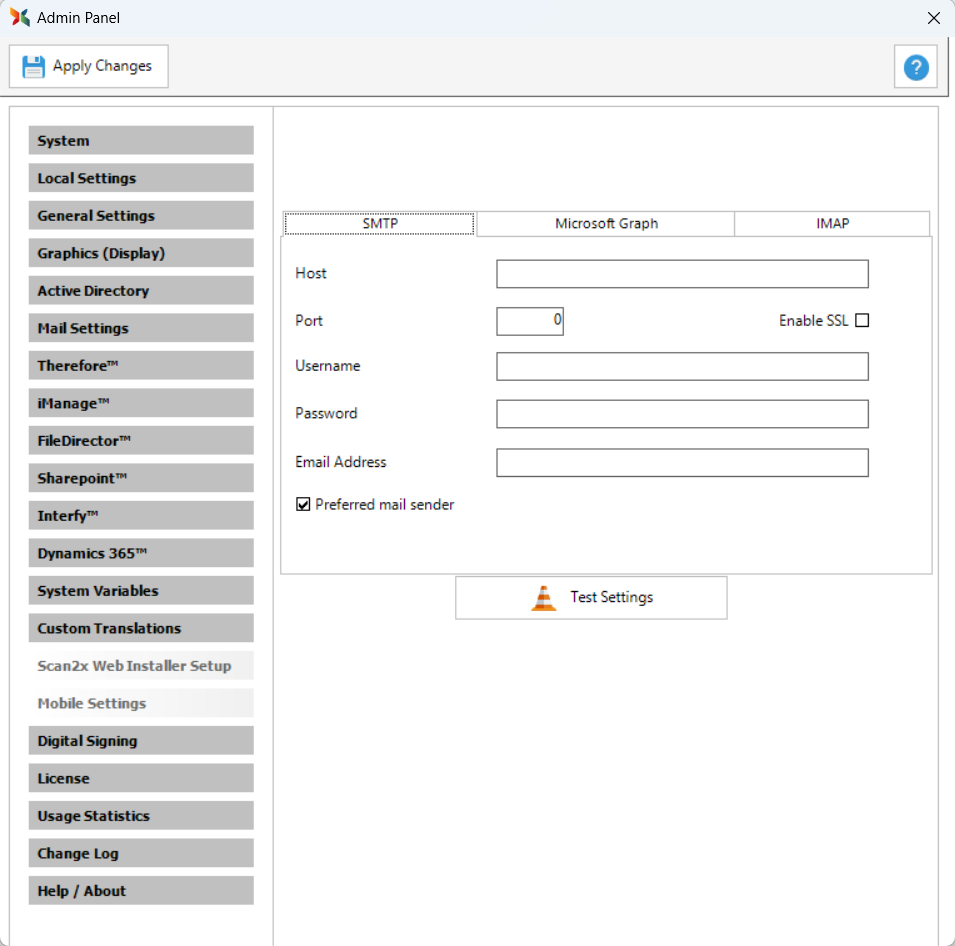Click the traffic cone Test Settings icon

(x=544, y=598)
